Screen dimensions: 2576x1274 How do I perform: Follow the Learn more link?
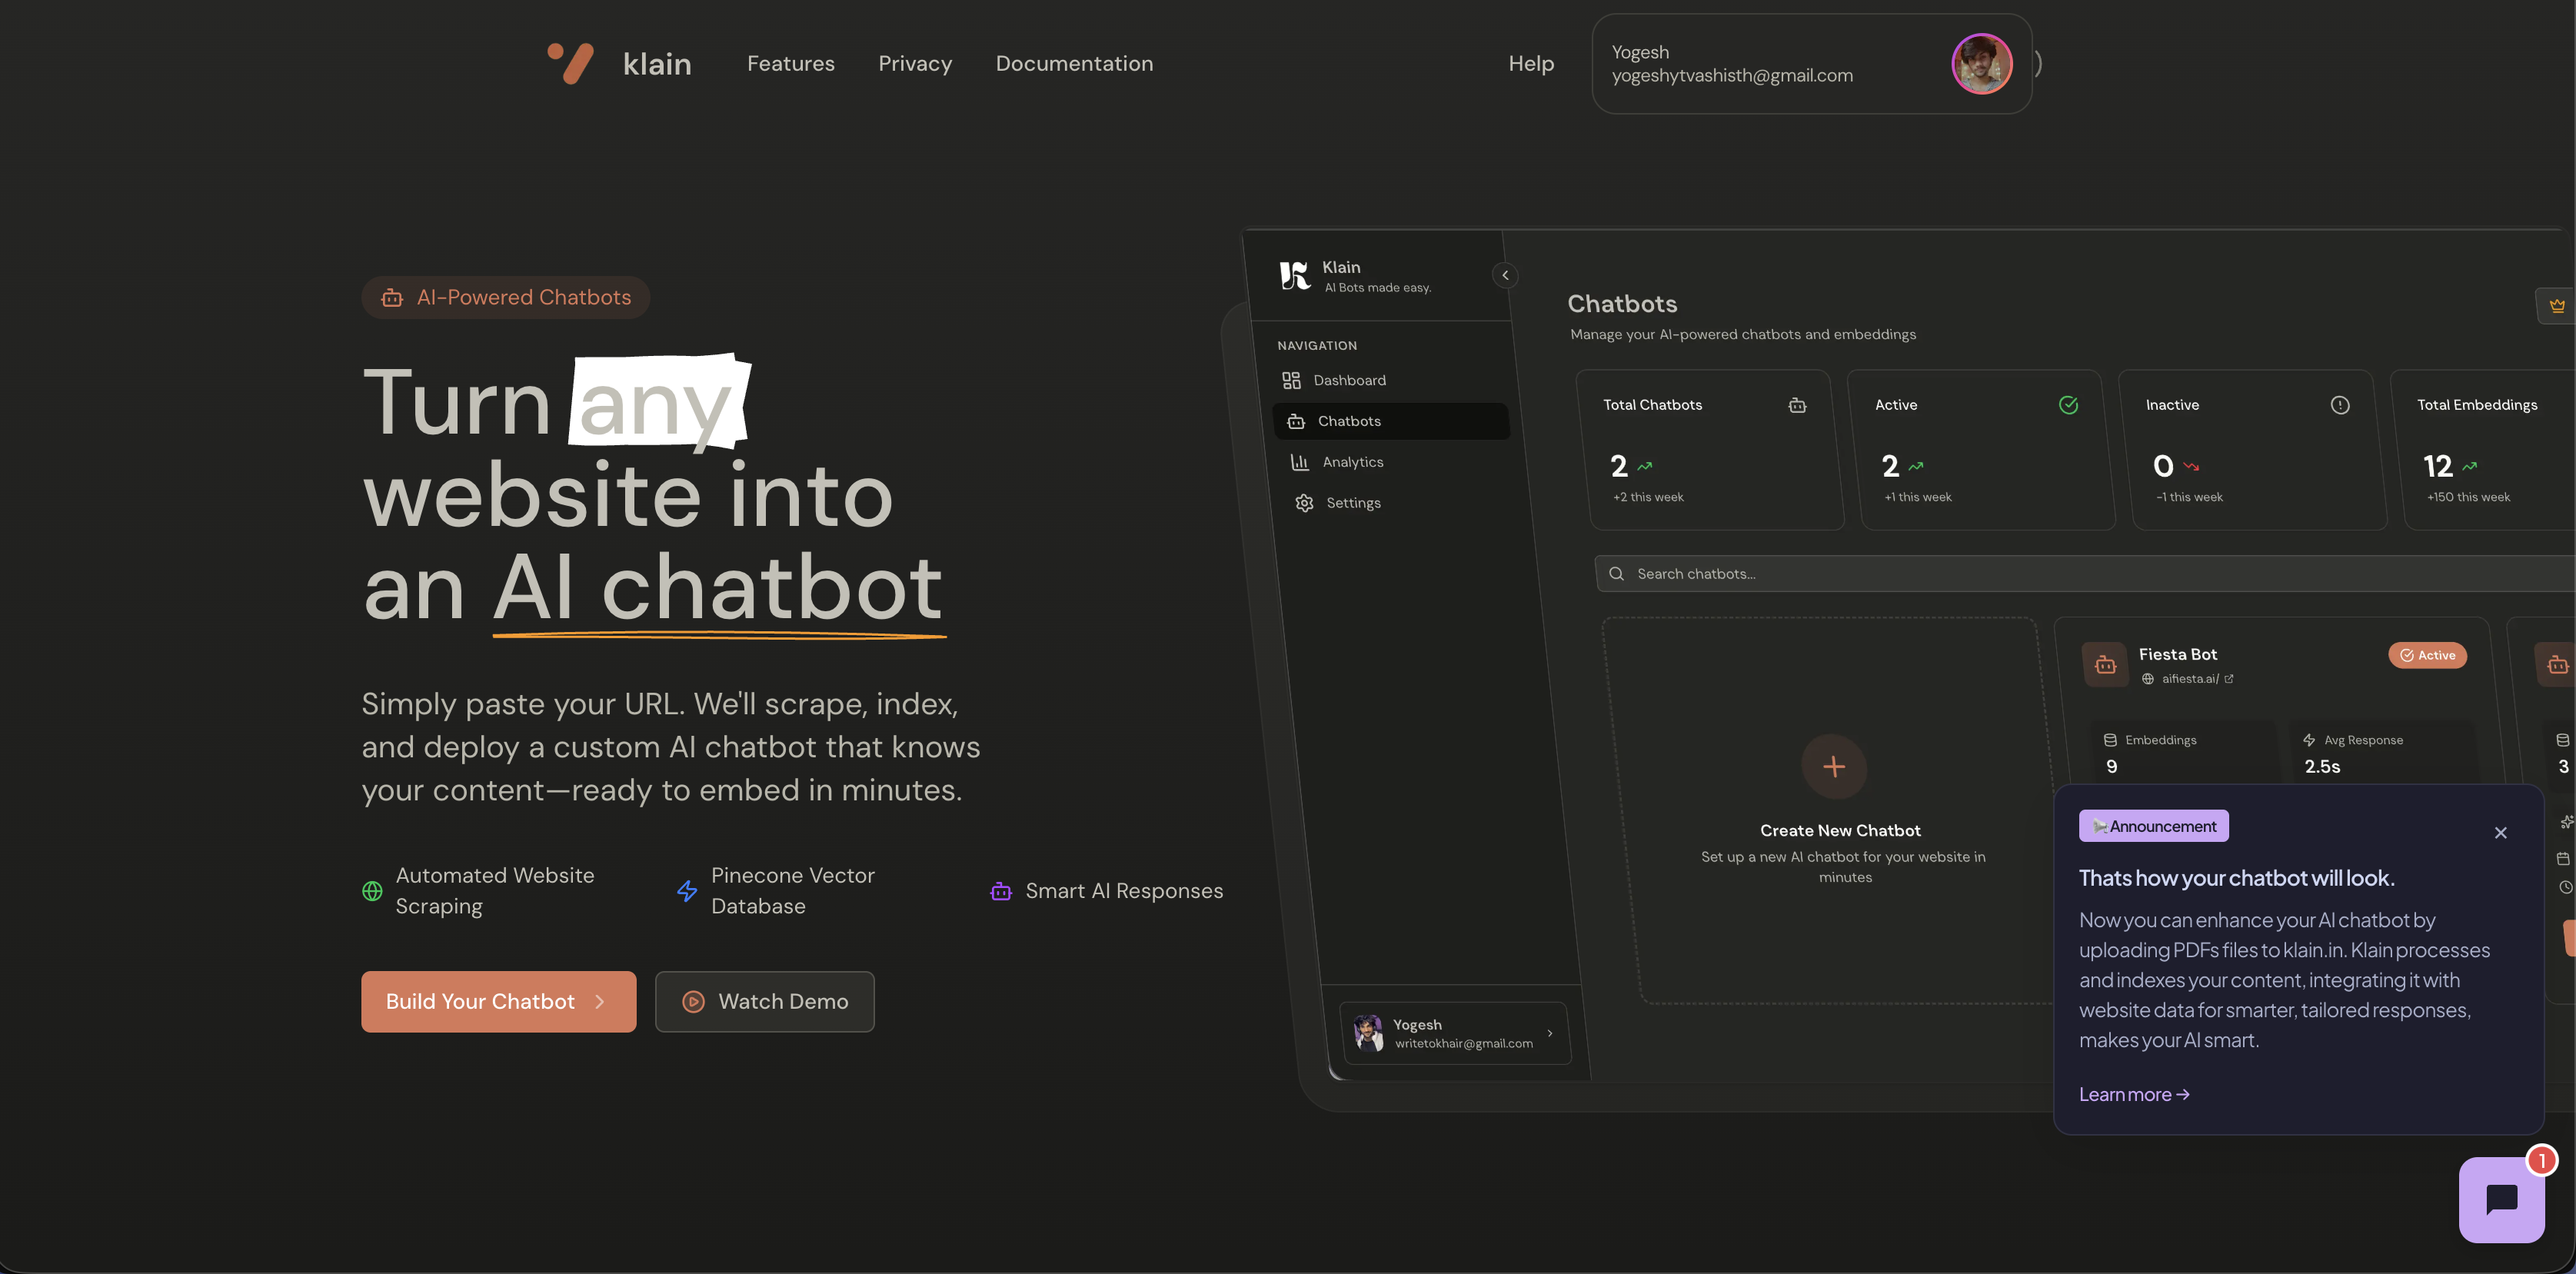tap(2134, 1094)
